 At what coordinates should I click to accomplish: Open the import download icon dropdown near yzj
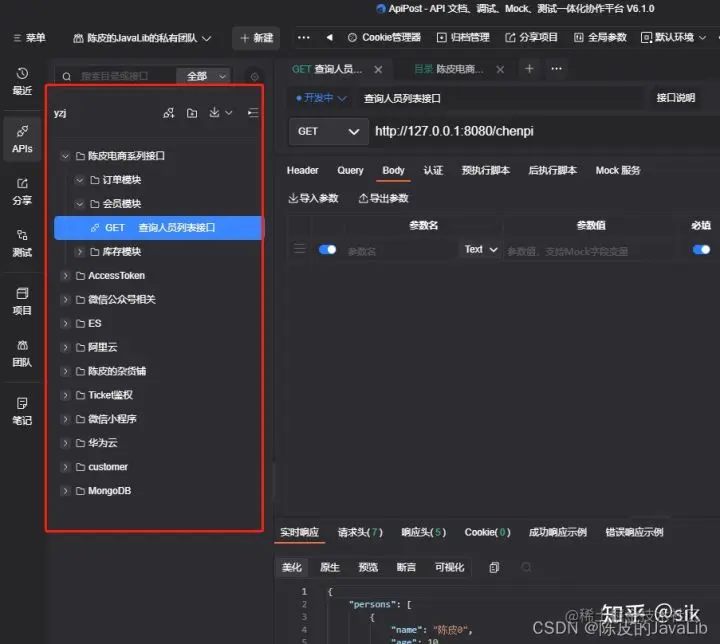pyautogui.click(x=220, y=113)
